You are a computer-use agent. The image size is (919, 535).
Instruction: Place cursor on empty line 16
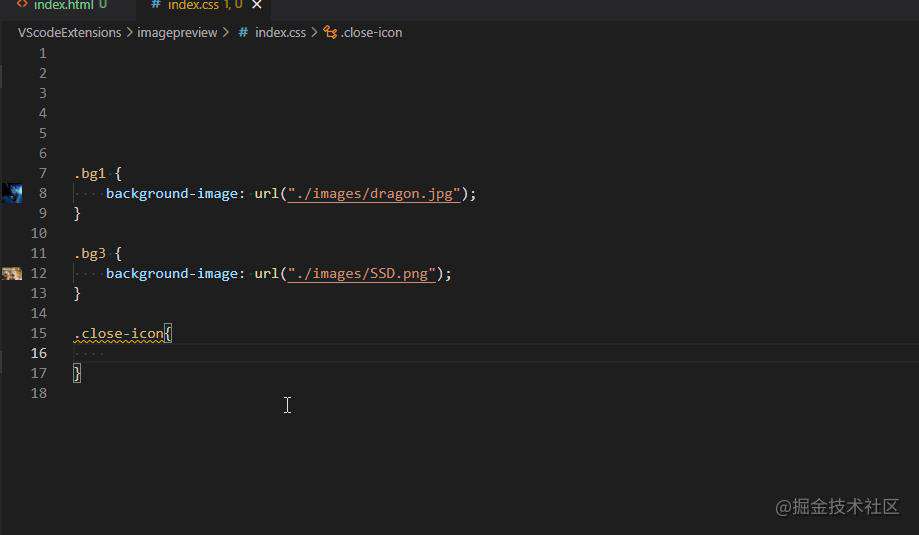tap(496, 353)
